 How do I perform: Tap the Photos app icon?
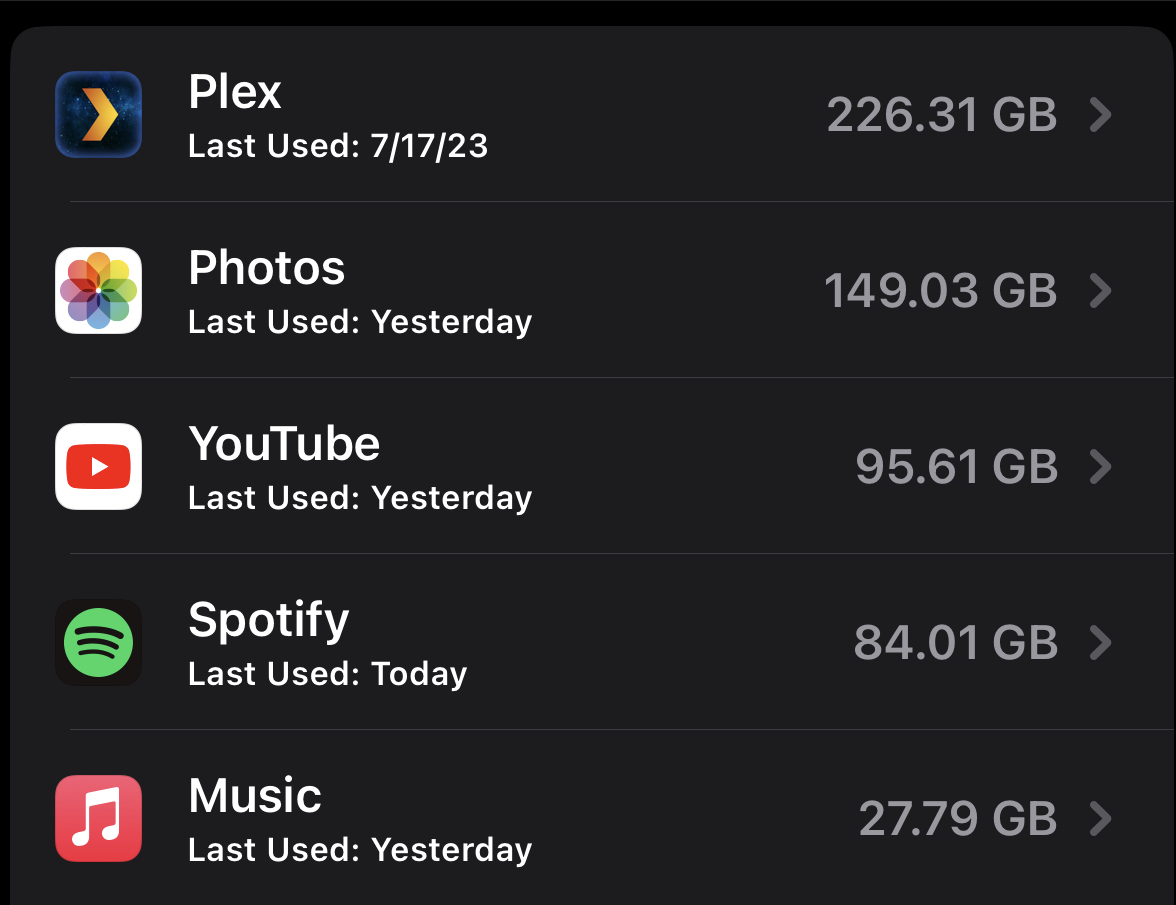tap(98, 290)
